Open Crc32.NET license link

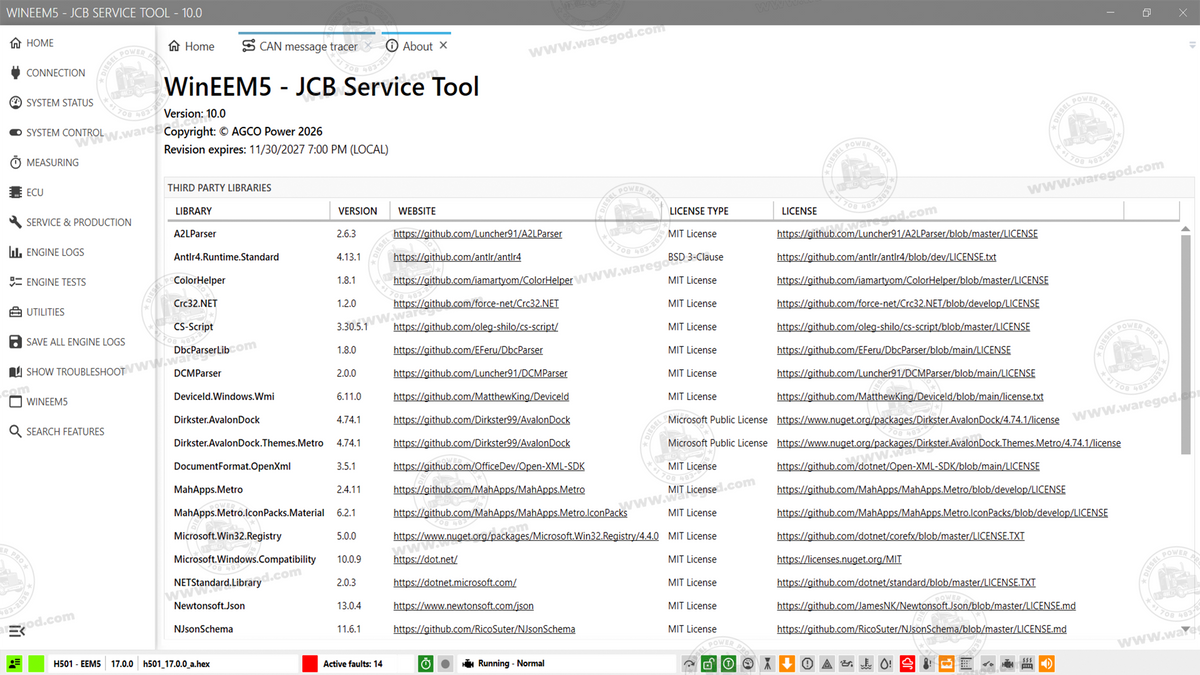[908, 304]
